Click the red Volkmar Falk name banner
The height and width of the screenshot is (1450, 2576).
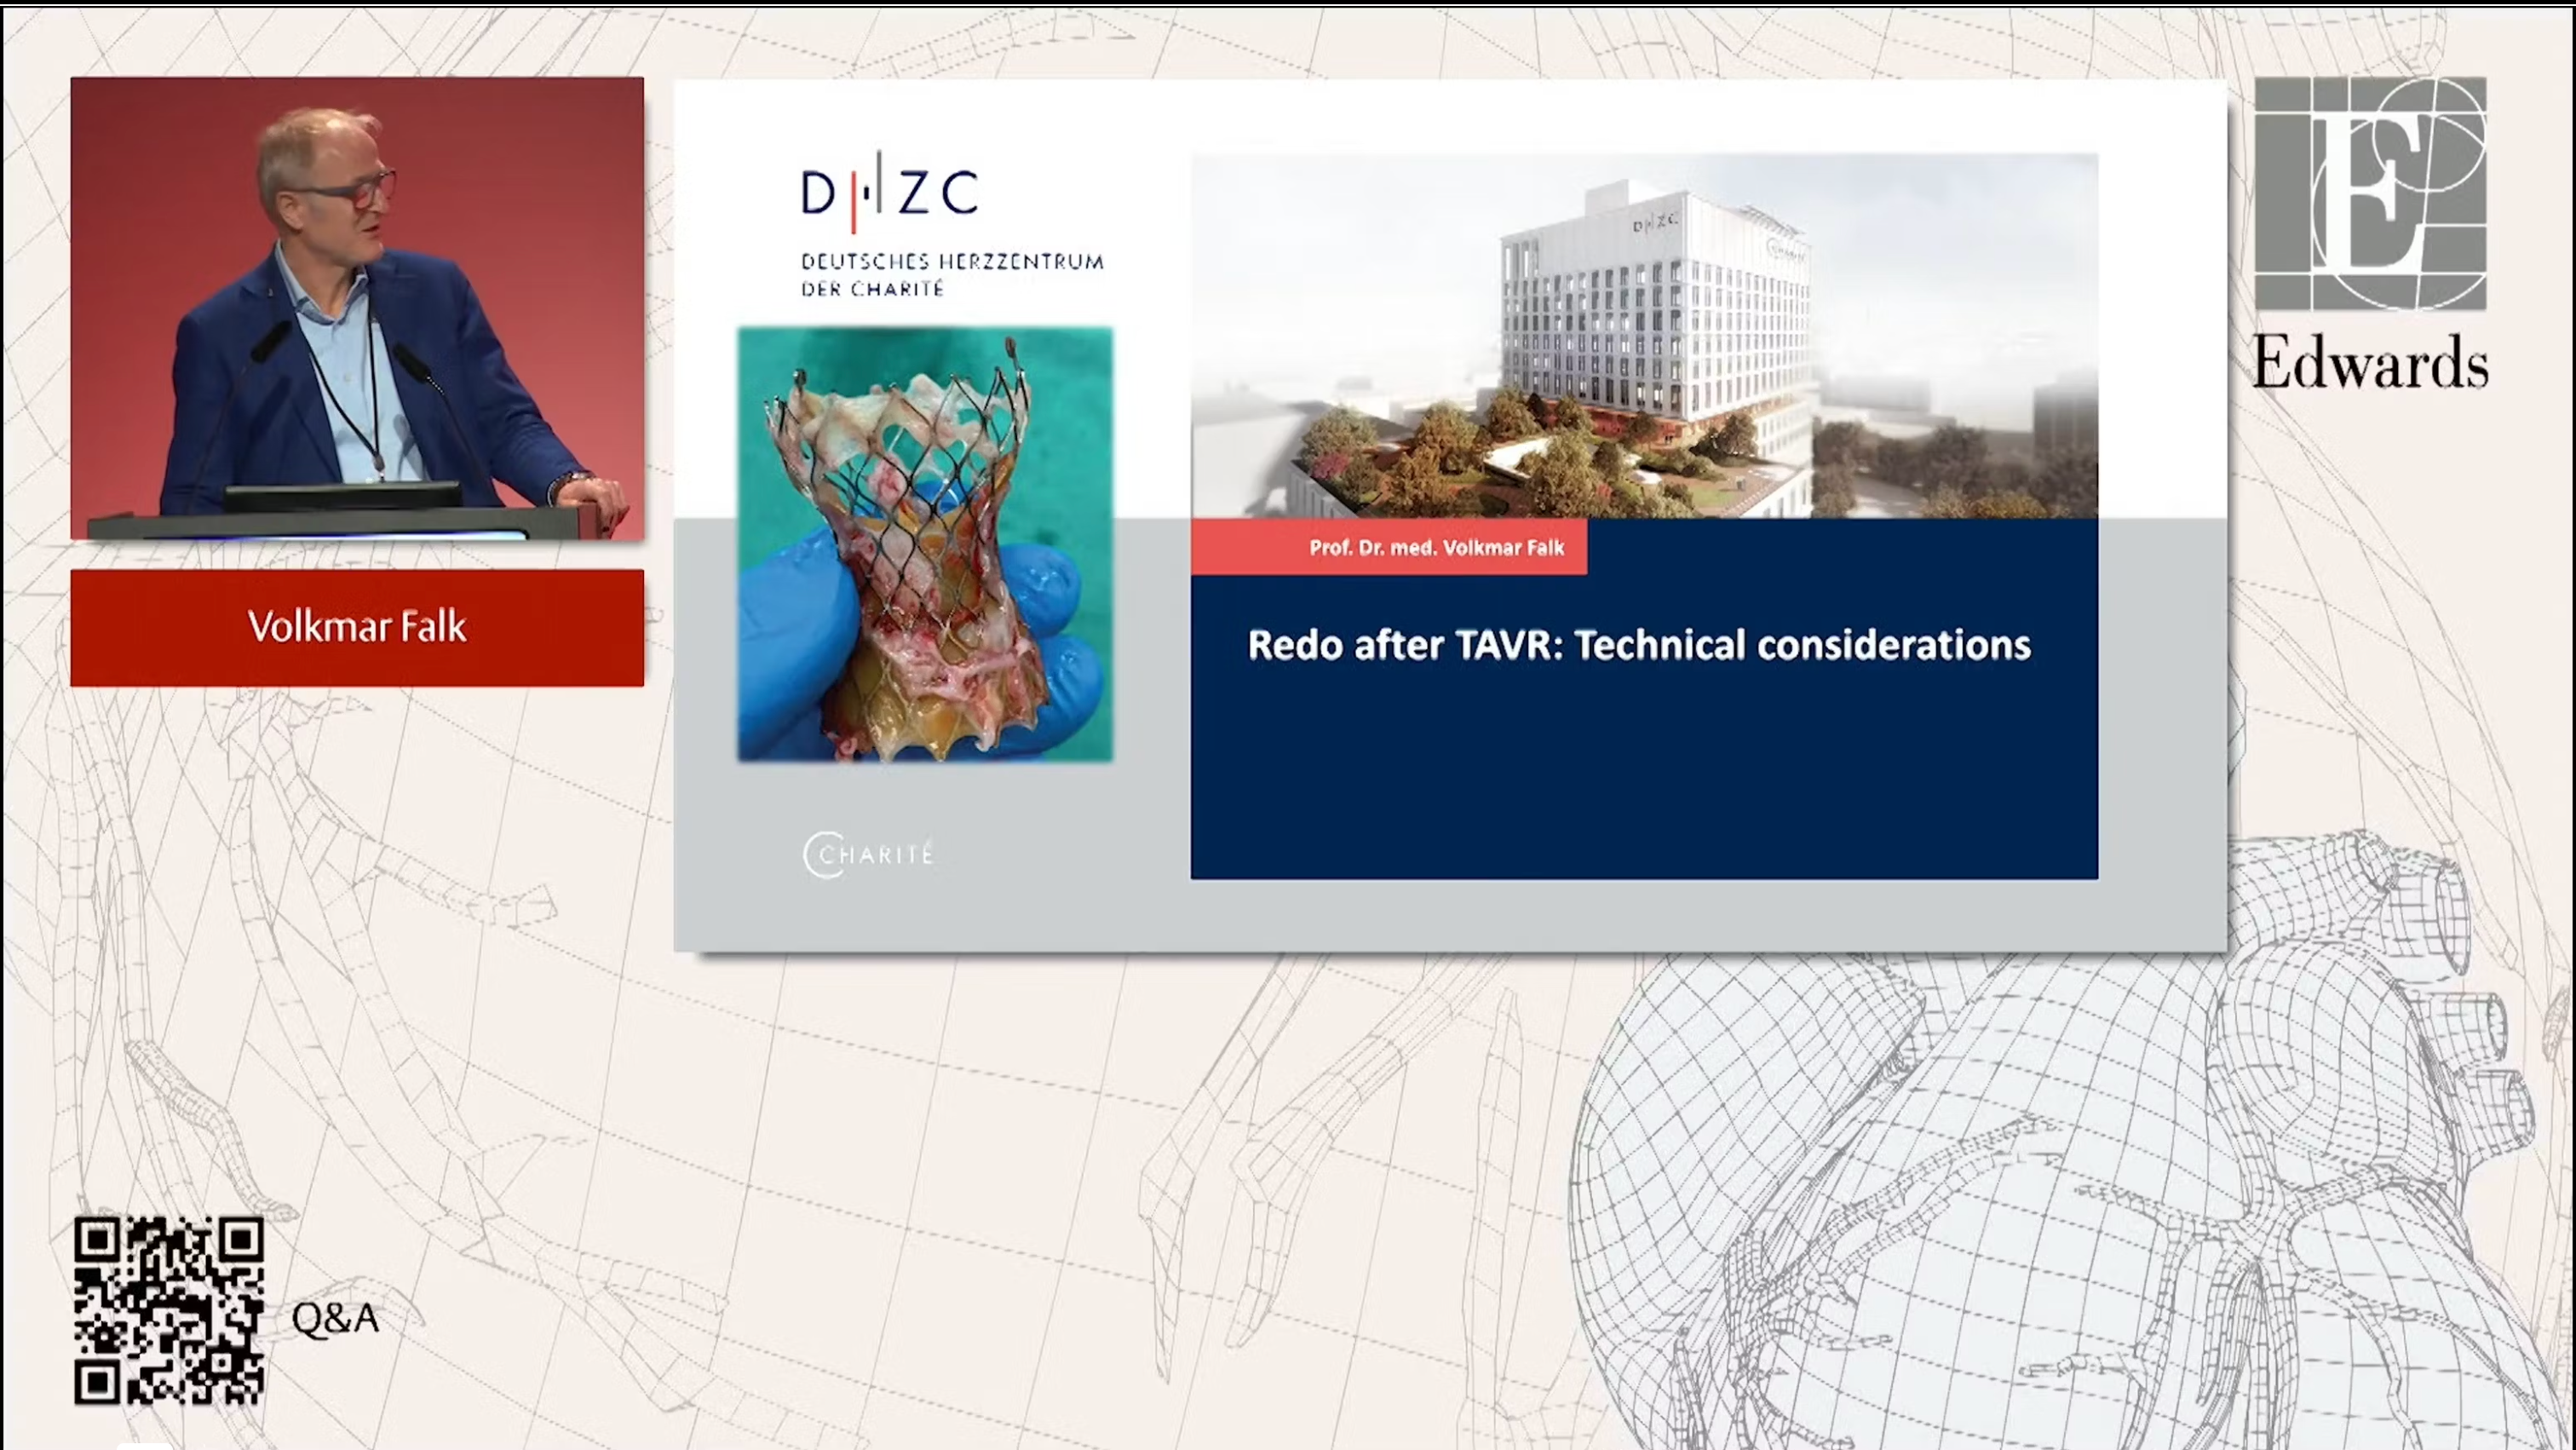click(x=357, y=627)
